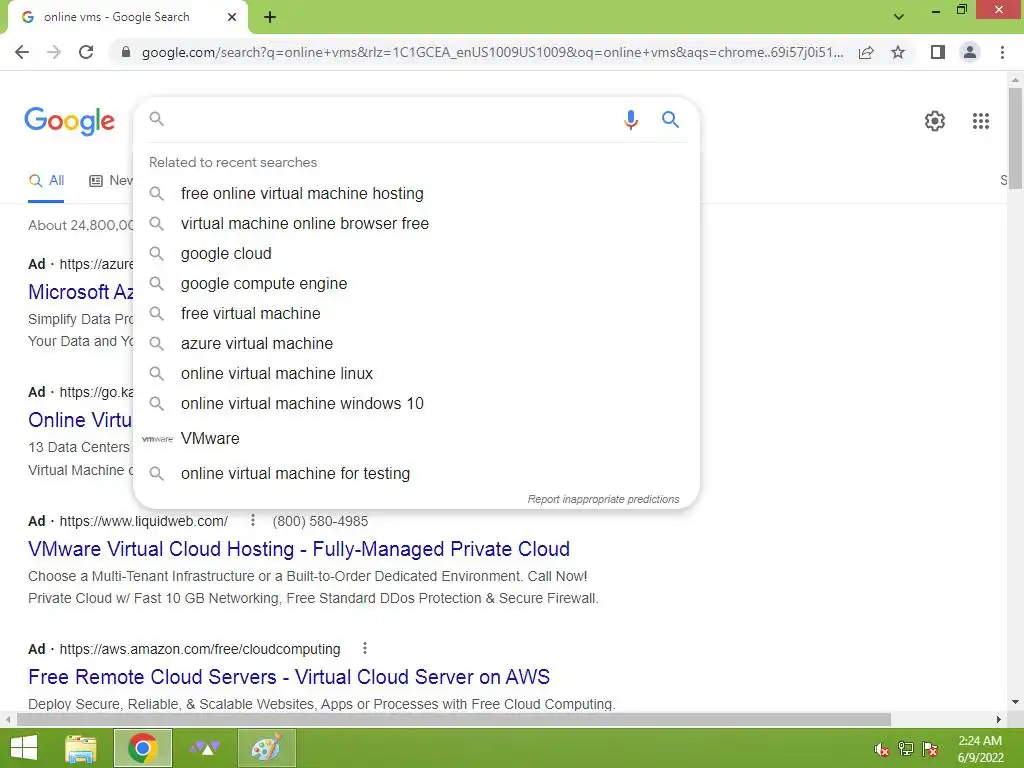The height and width of the screenshot is (768, 1024).
Task: Open Google quick settings gear
Action: tap(935, 121)
